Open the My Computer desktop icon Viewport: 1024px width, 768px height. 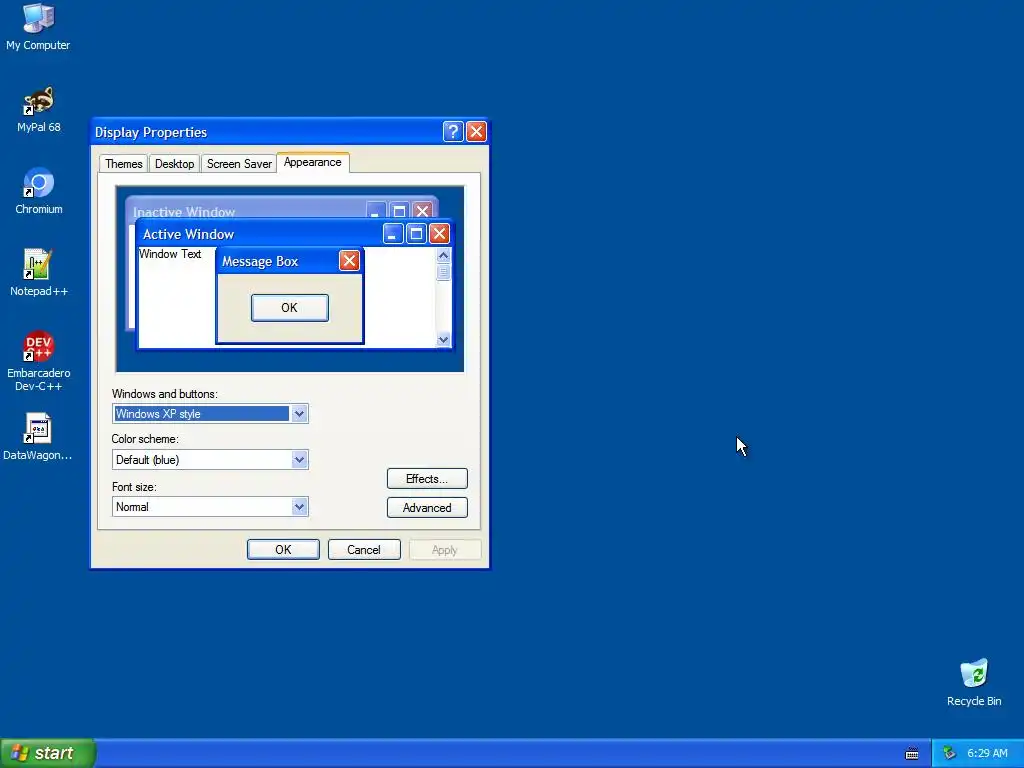click(x=38, y=26)
